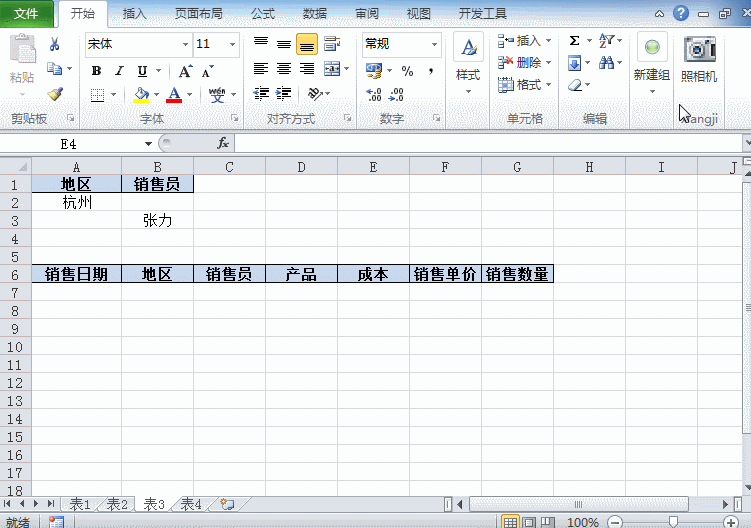This screenshot has height=528, width=751.
Task: Click the 照相机 camera icon
Action: point(699,49)
